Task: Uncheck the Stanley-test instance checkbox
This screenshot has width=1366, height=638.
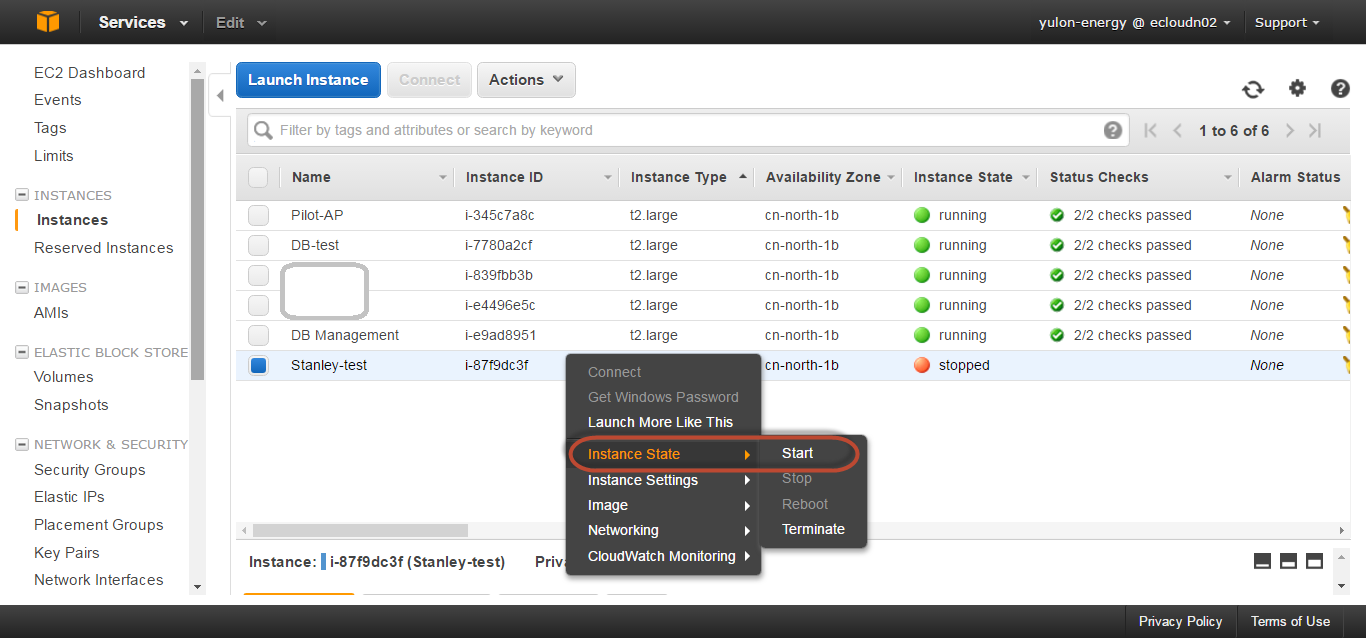Action: point(258,366)
